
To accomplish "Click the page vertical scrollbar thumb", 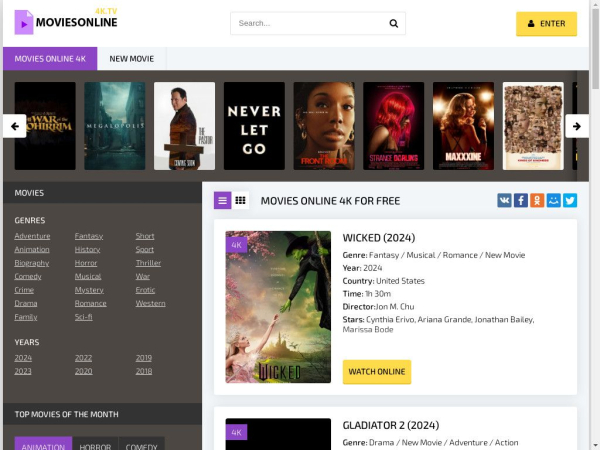I will (x=595, y=49).
